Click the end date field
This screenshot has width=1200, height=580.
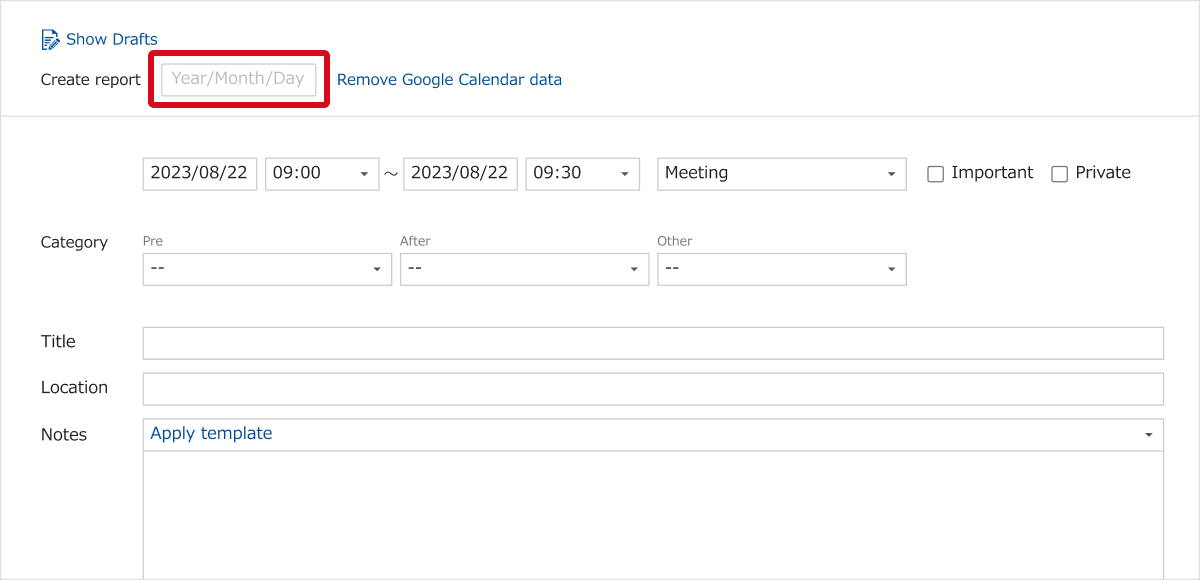point(460,173)
